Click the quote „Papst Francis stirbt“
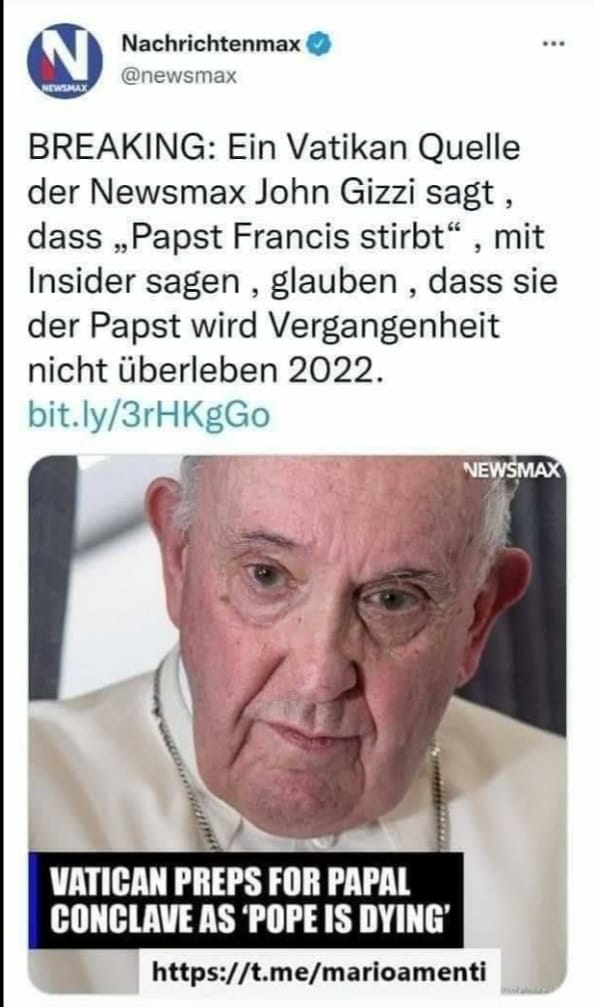The width and height of the screenshot is (594, 1007). pyautogui.click(x=287, y=237)
